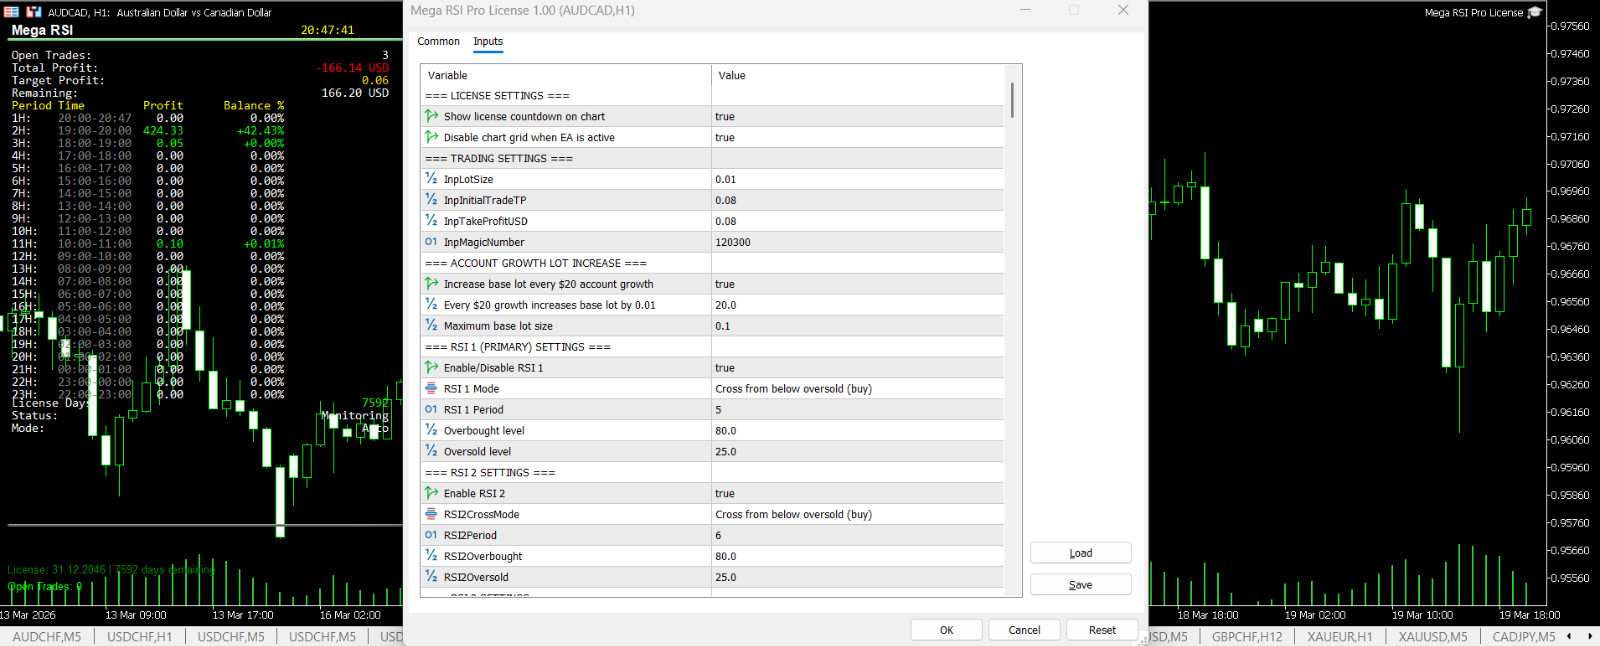Open the RSI2CrossMode value dropdown
The width and height of the screenshot is (1600, 646).
[x=857, y=515]
